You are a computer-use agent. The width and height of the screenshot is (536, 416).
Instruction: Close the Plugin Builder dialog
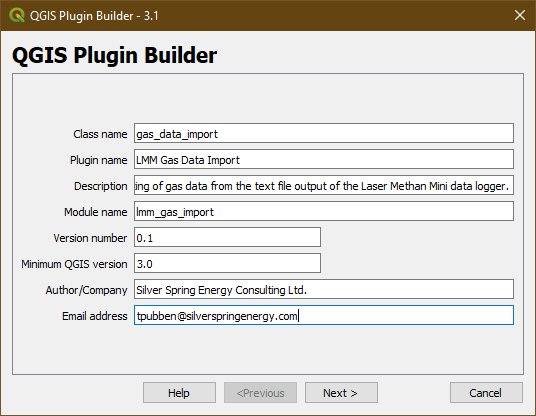click(520, 15)
